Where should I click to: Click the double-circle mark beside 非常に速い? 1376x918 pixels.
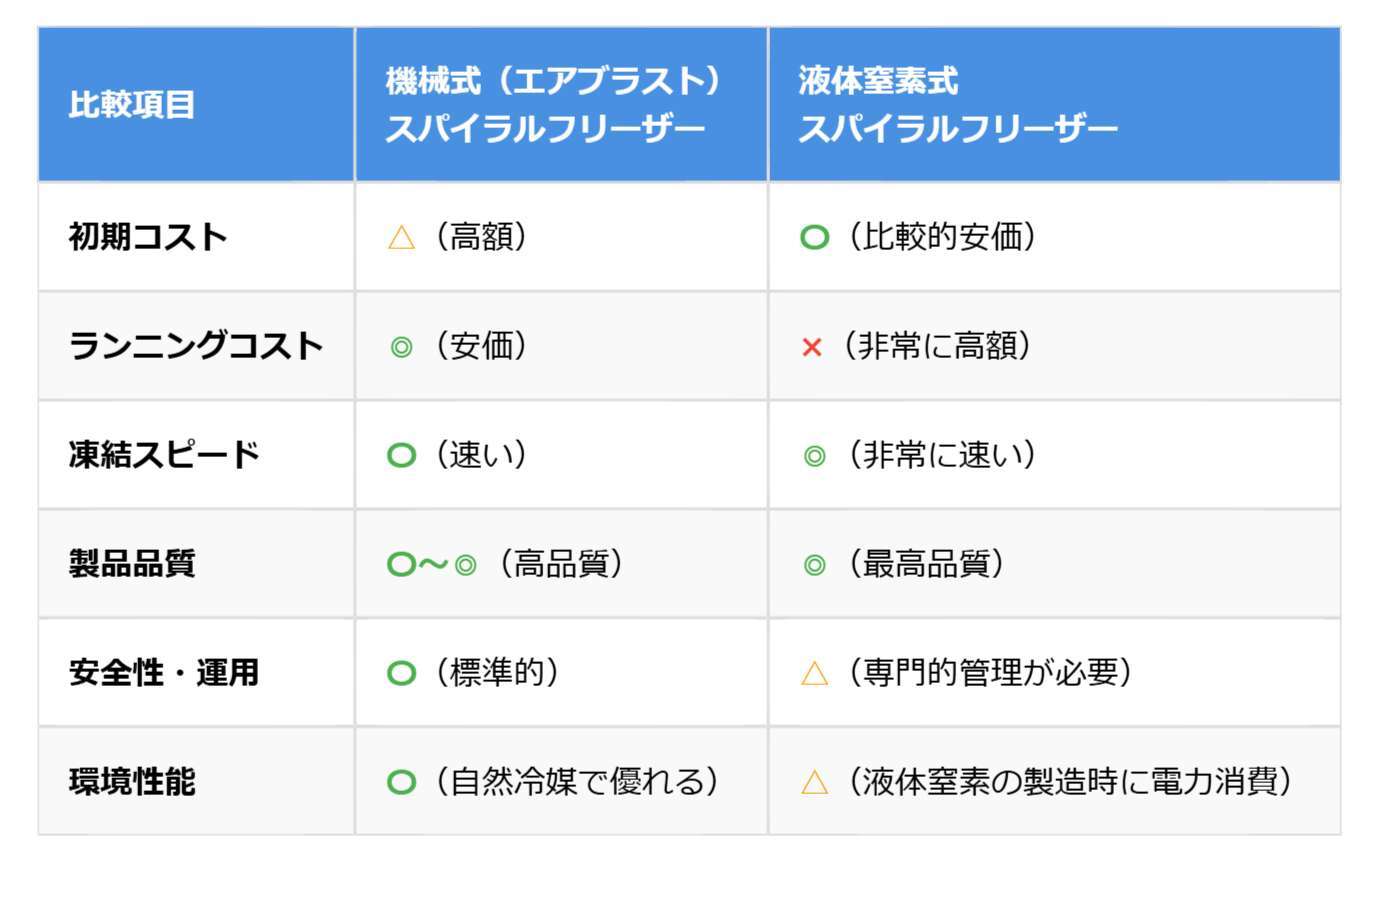815,456
